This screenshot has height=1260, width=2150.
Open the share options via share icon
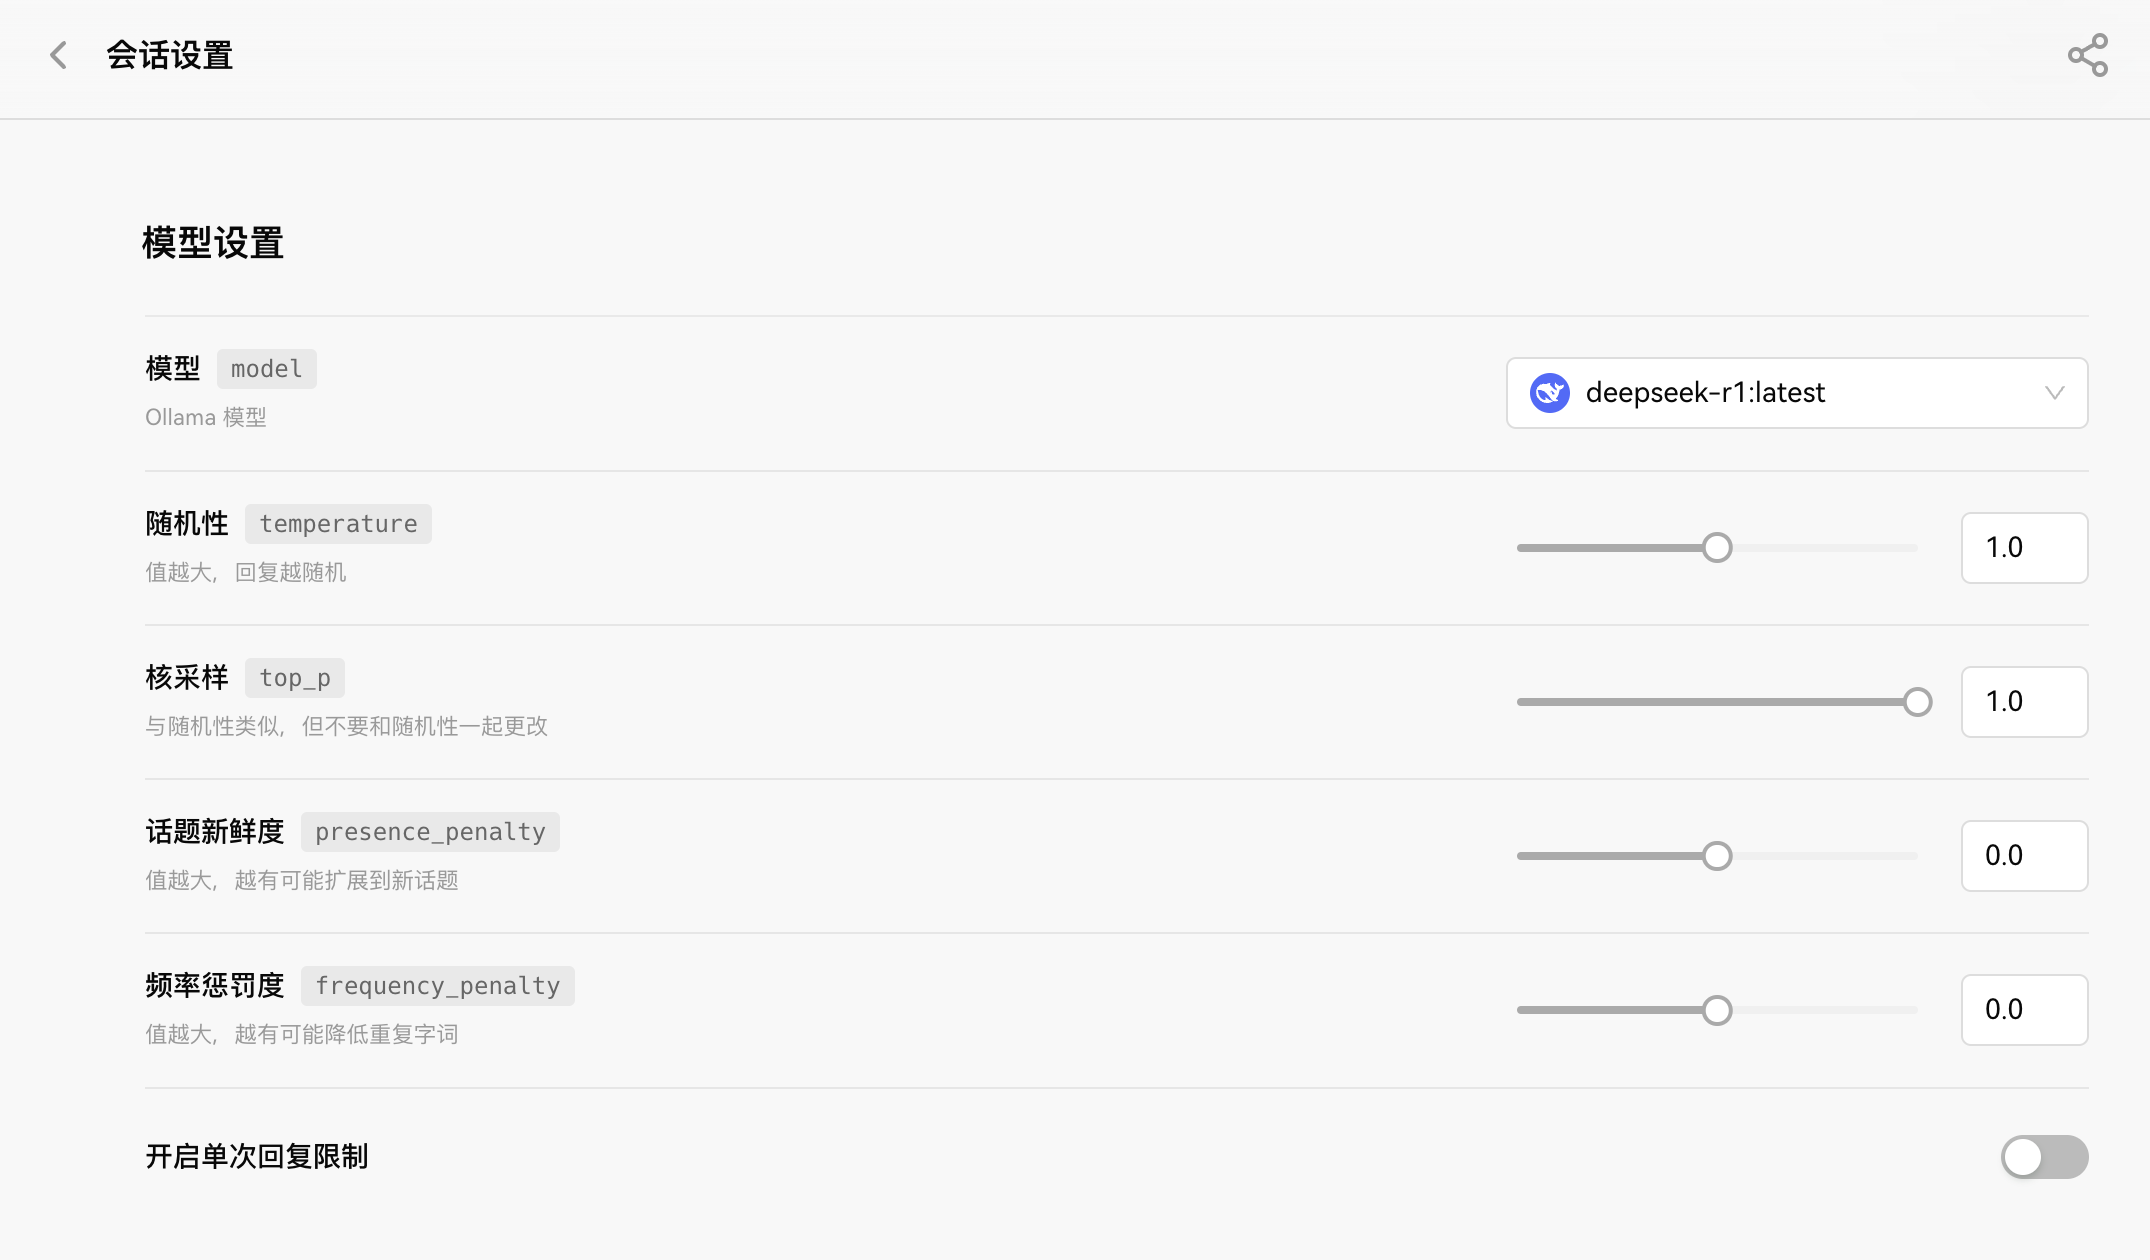[x=2087, y=55]
